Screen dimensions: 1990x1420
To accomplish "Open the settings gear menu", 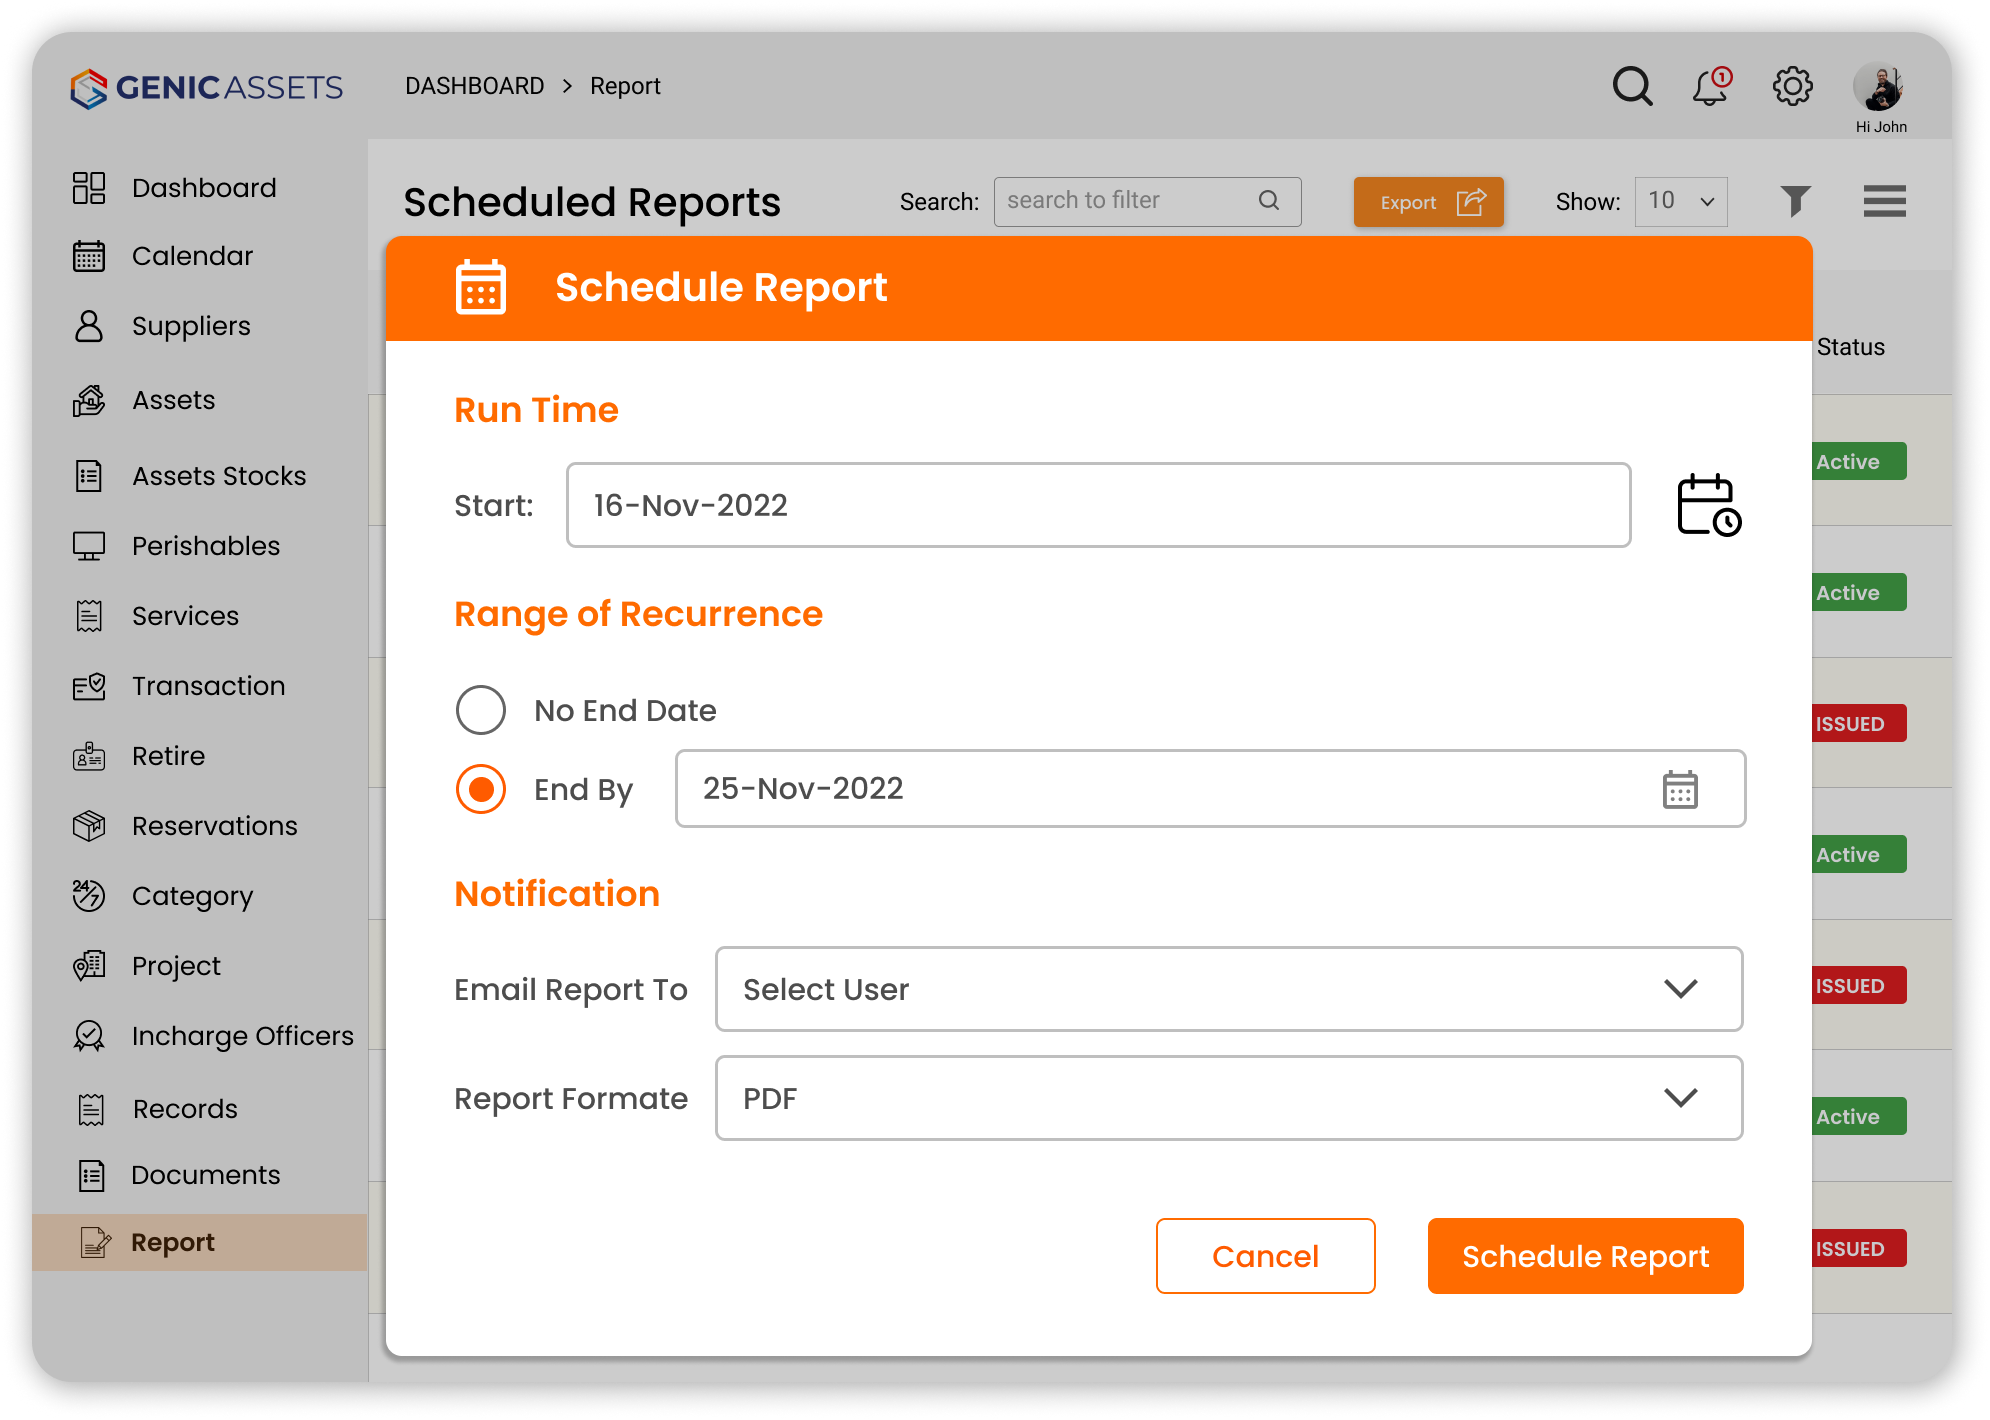I will coord(1792,87).
